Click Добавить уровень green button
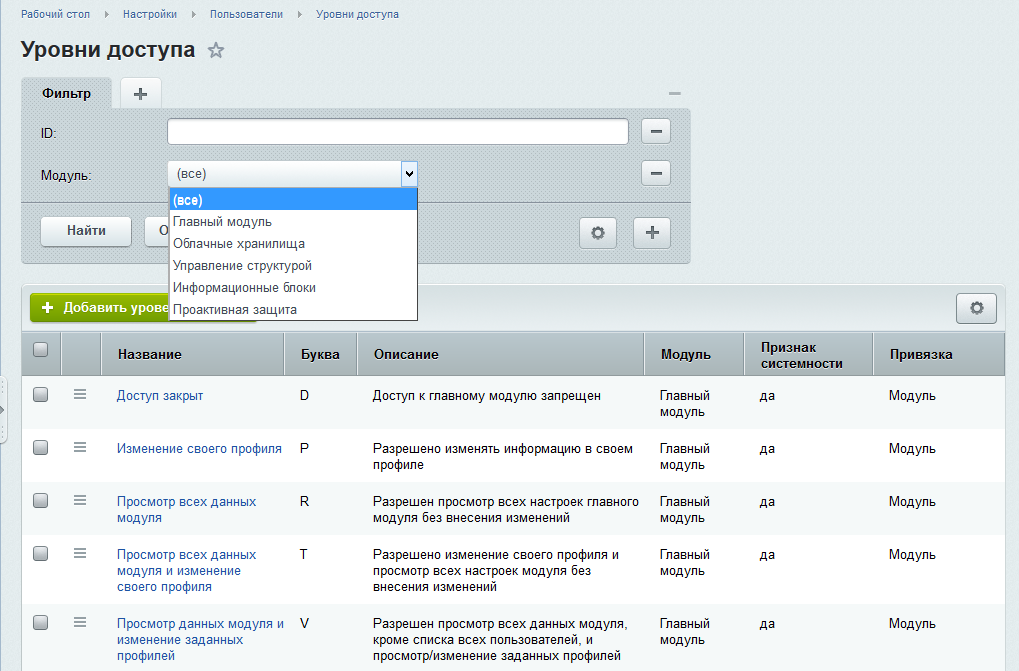 tap(99, 307)
